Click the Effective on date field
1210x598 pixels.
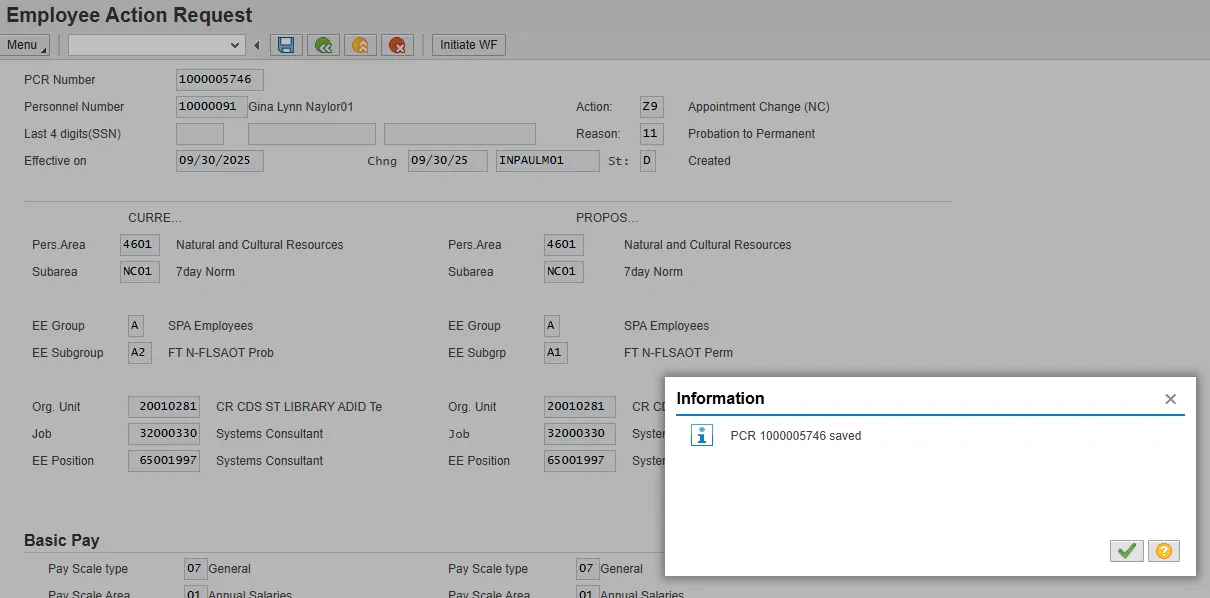tap(219, 161)
